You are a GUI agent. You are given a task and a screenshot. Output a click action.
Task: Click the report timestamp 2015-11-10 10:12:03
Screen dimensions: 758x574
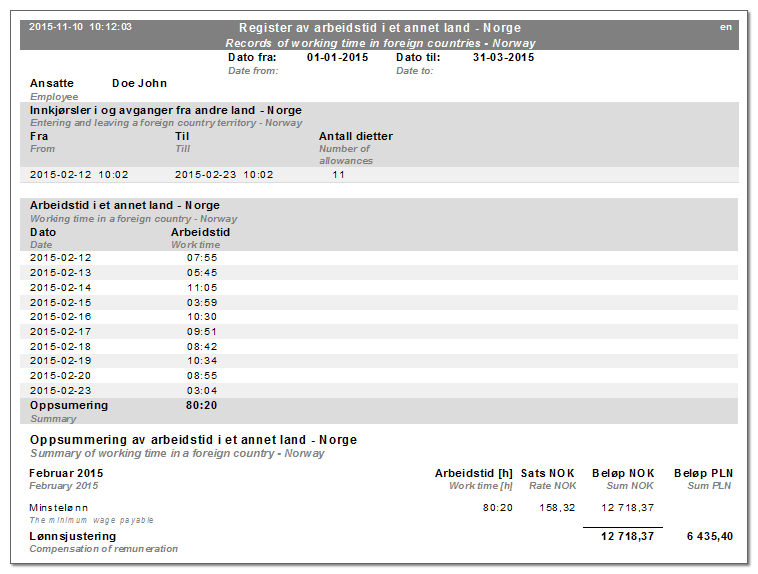(x=80, y=27)
